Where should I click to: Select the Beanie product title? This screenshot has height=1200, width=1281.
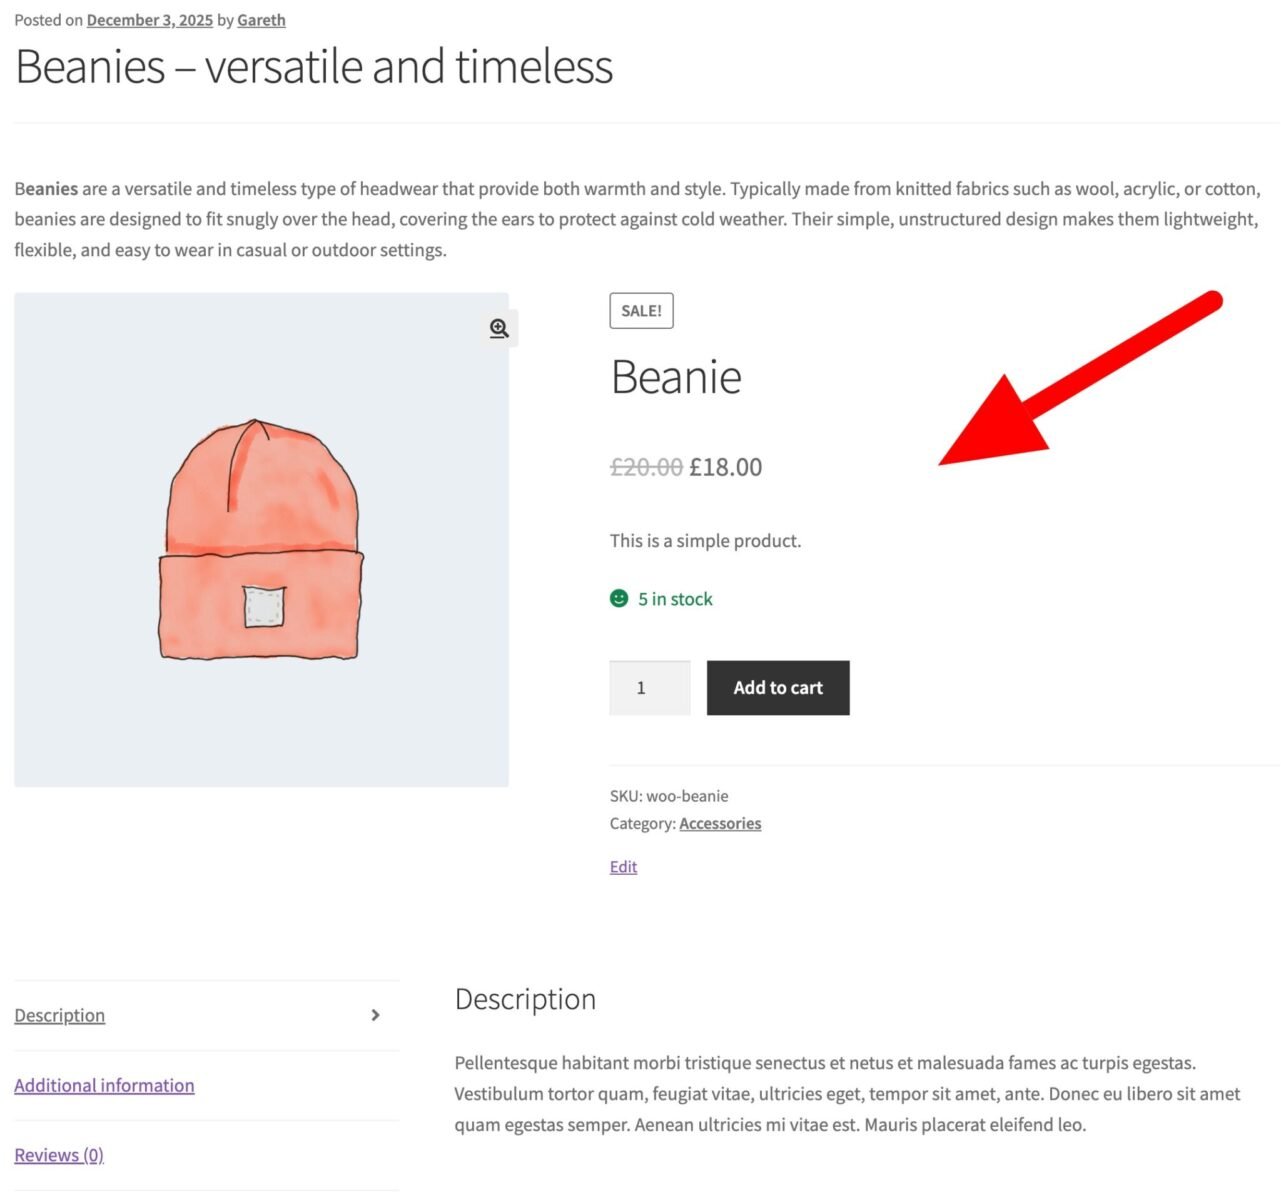click(676, 377)
